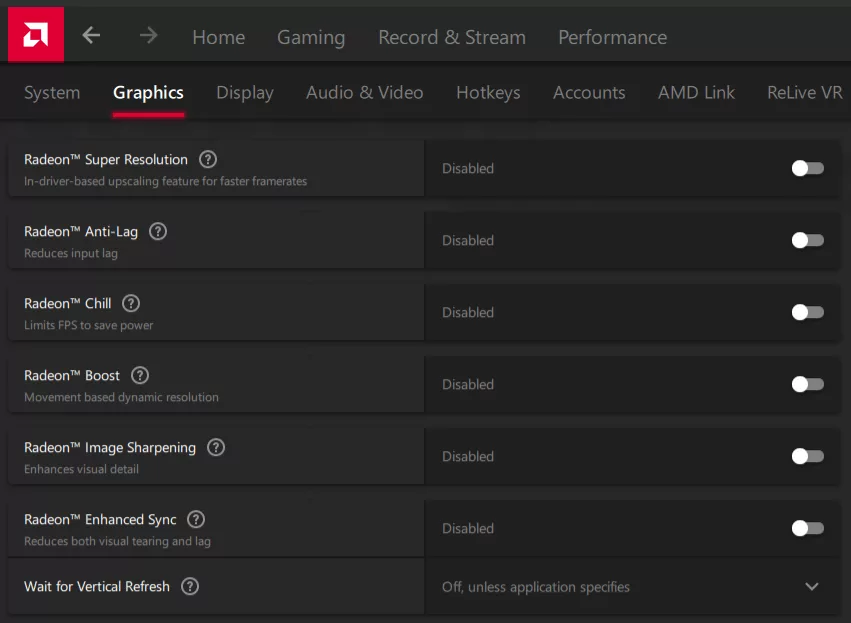The image size is (851, 623).
Task: Open help icon next to Radeon Chill
Action: tap(131, 303)
